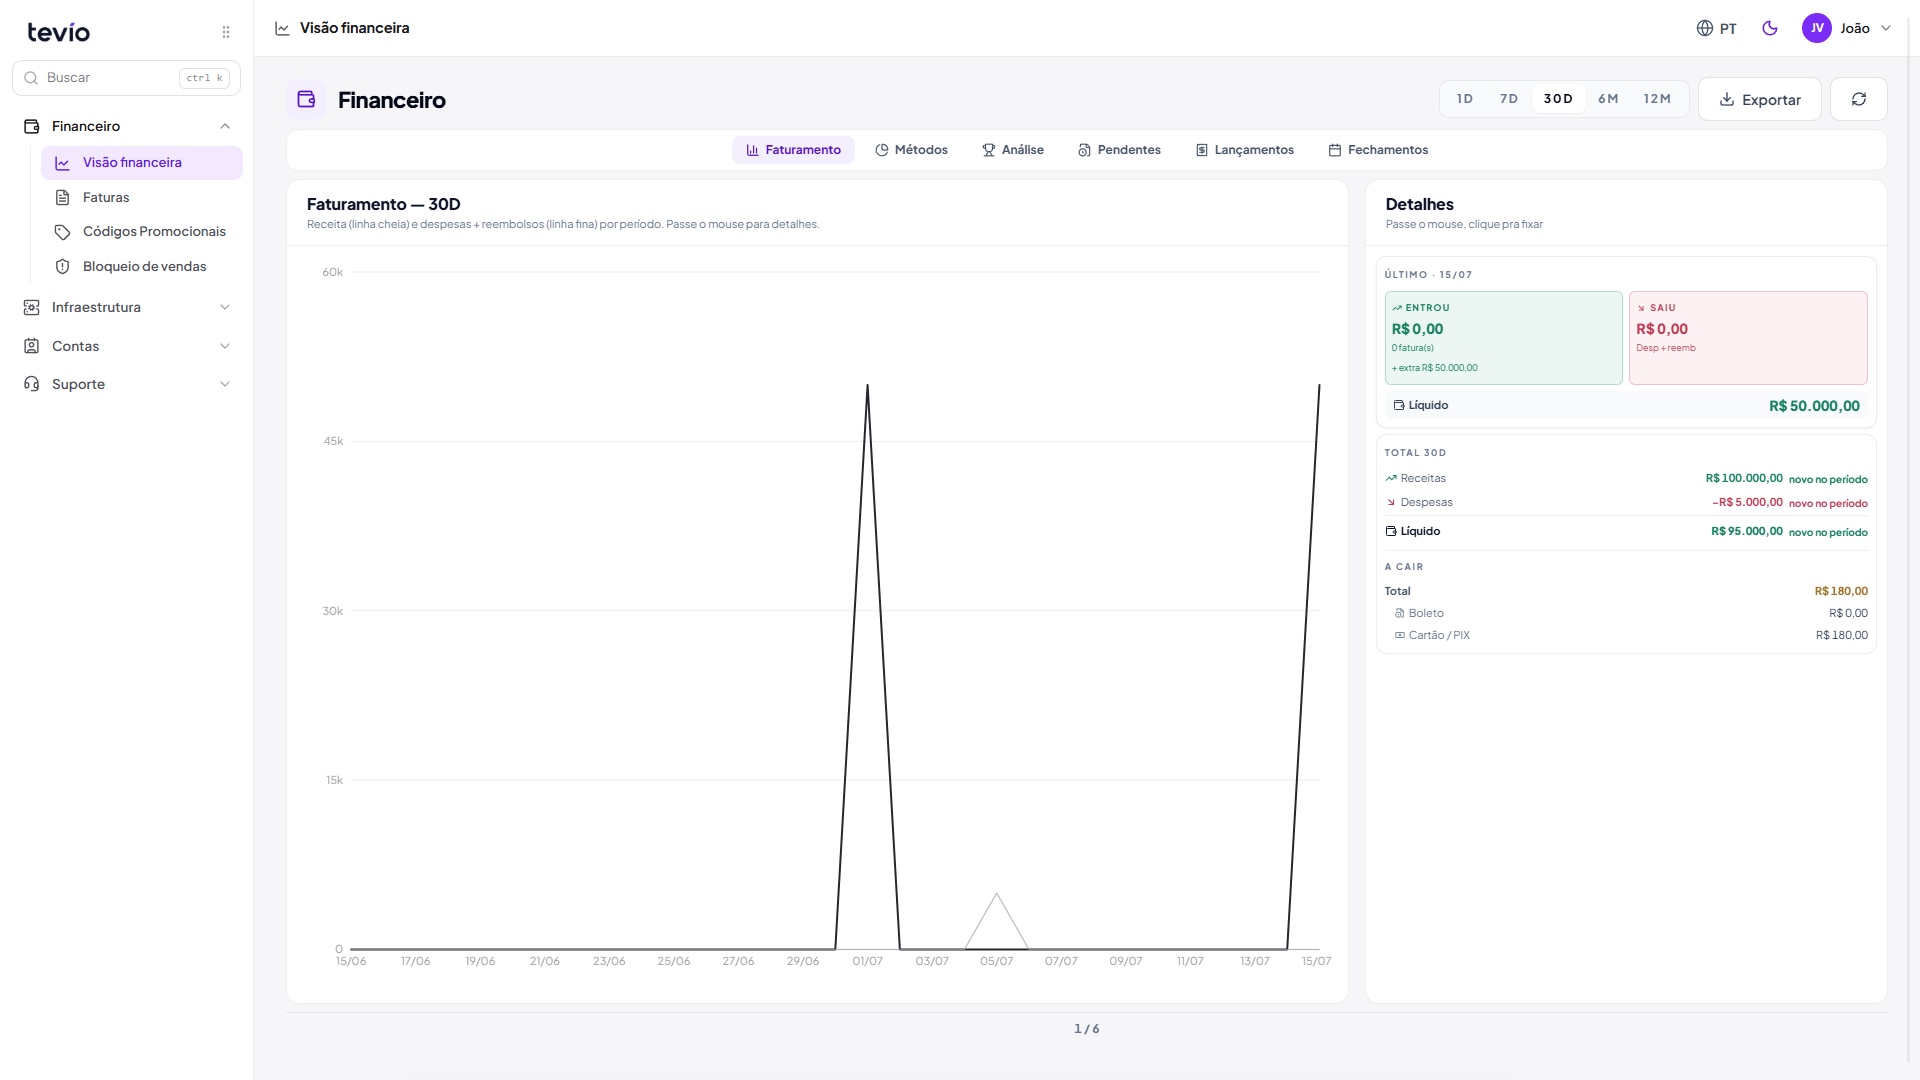Select the 30D period range

click(x=1558, y=99)
